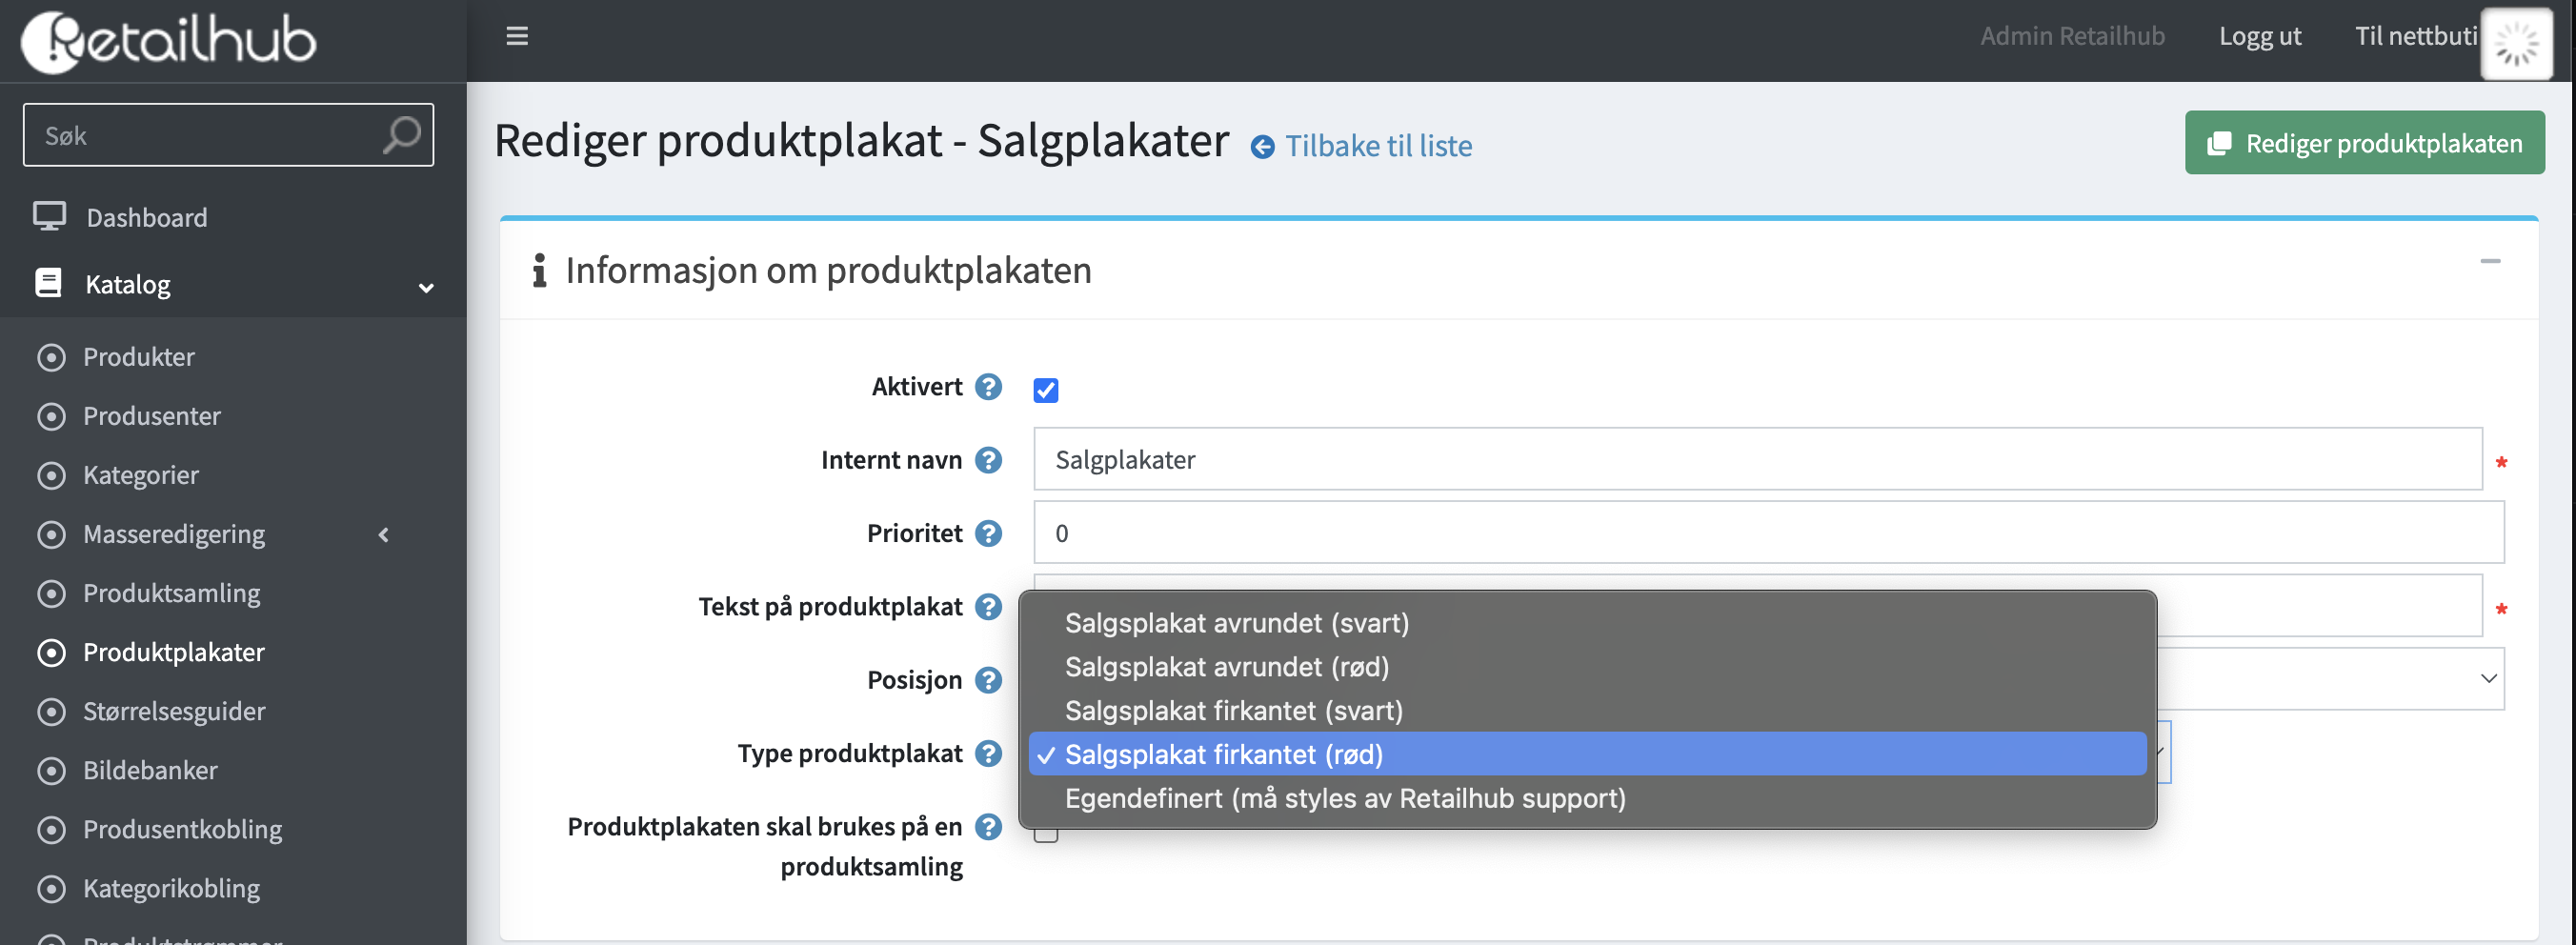Click help icon beside Prioritet
The image size is (2576, 945).
point(988,533)
